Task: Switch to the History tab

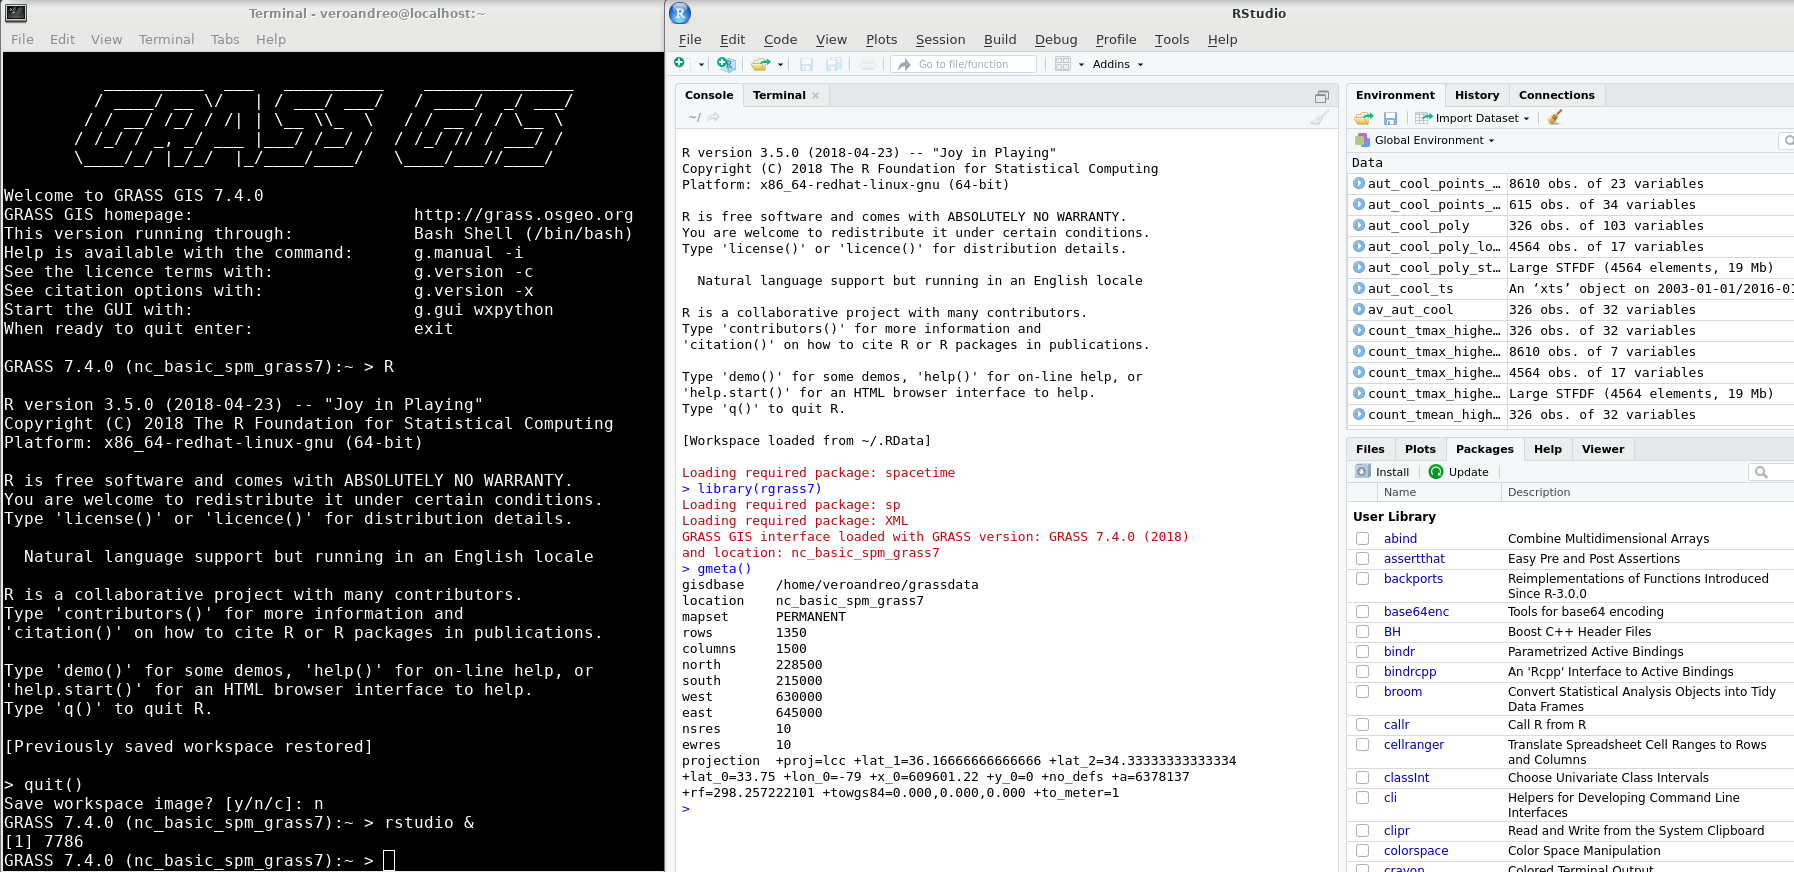Action: click(x=1476, y=95)
